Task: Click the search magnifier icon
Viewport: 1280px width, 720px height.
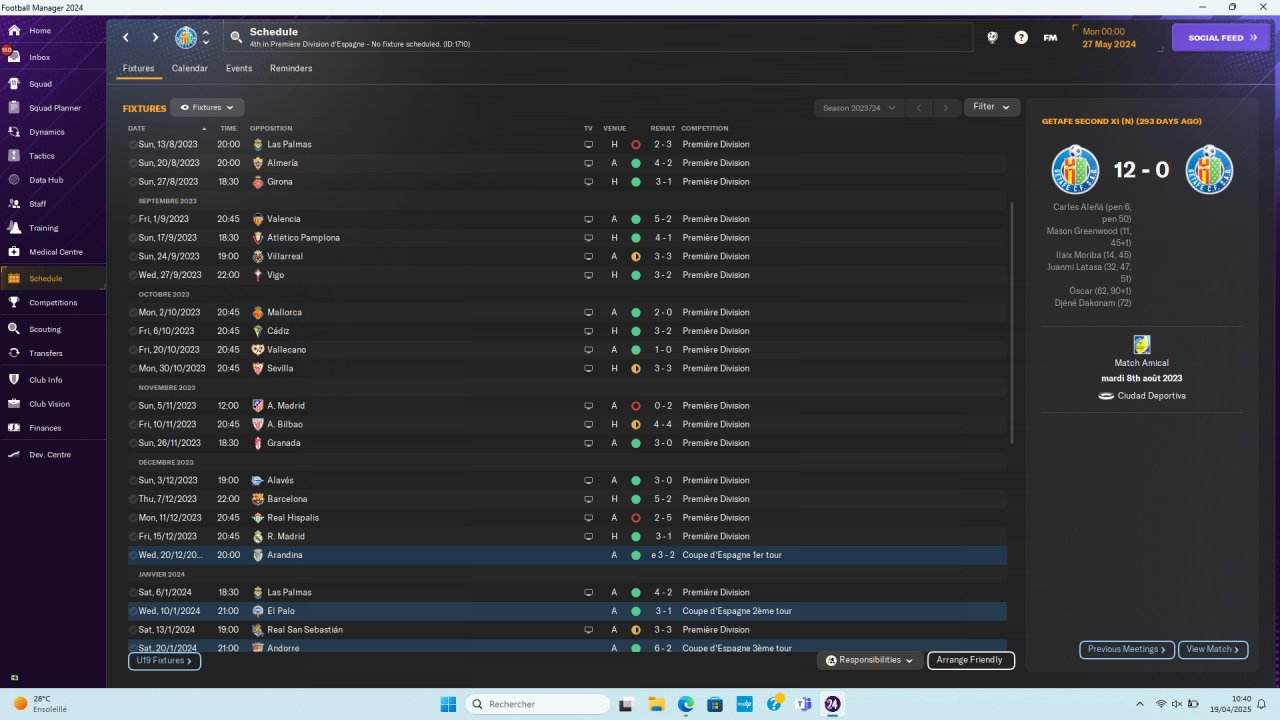Action: pos(236,38)
